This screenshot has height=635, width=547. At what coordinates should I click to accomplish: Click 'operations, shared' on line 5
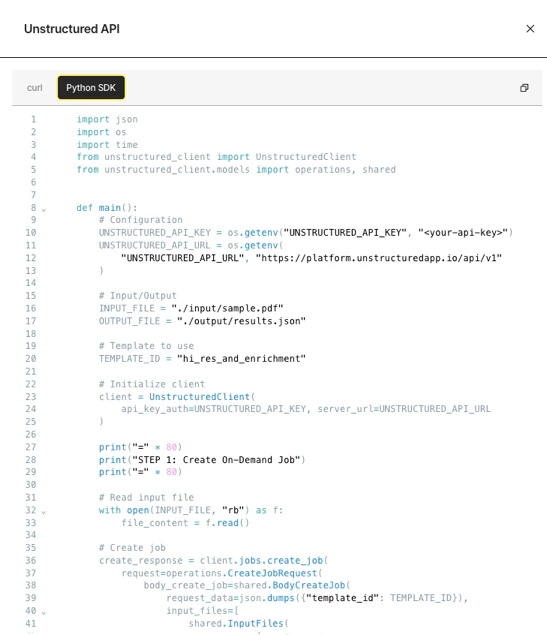click(345, 169)
